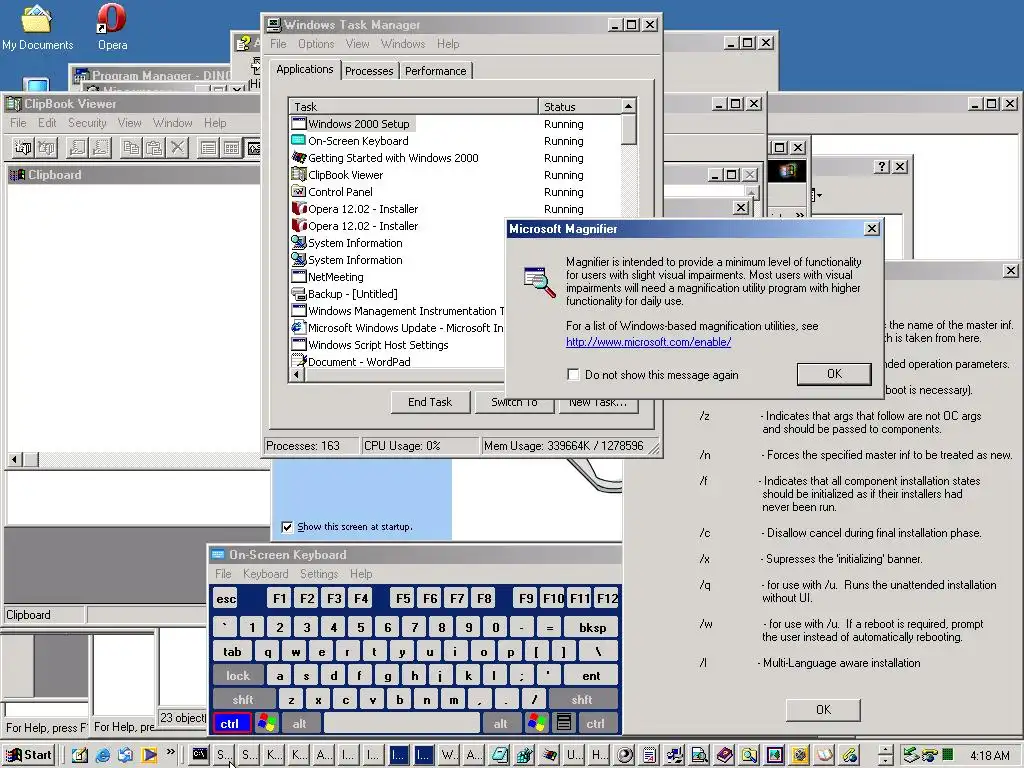Click the green CPU meter tray icon
Image resolution: width=1024 pixels, height=768 pixels.
coord(948,755)
